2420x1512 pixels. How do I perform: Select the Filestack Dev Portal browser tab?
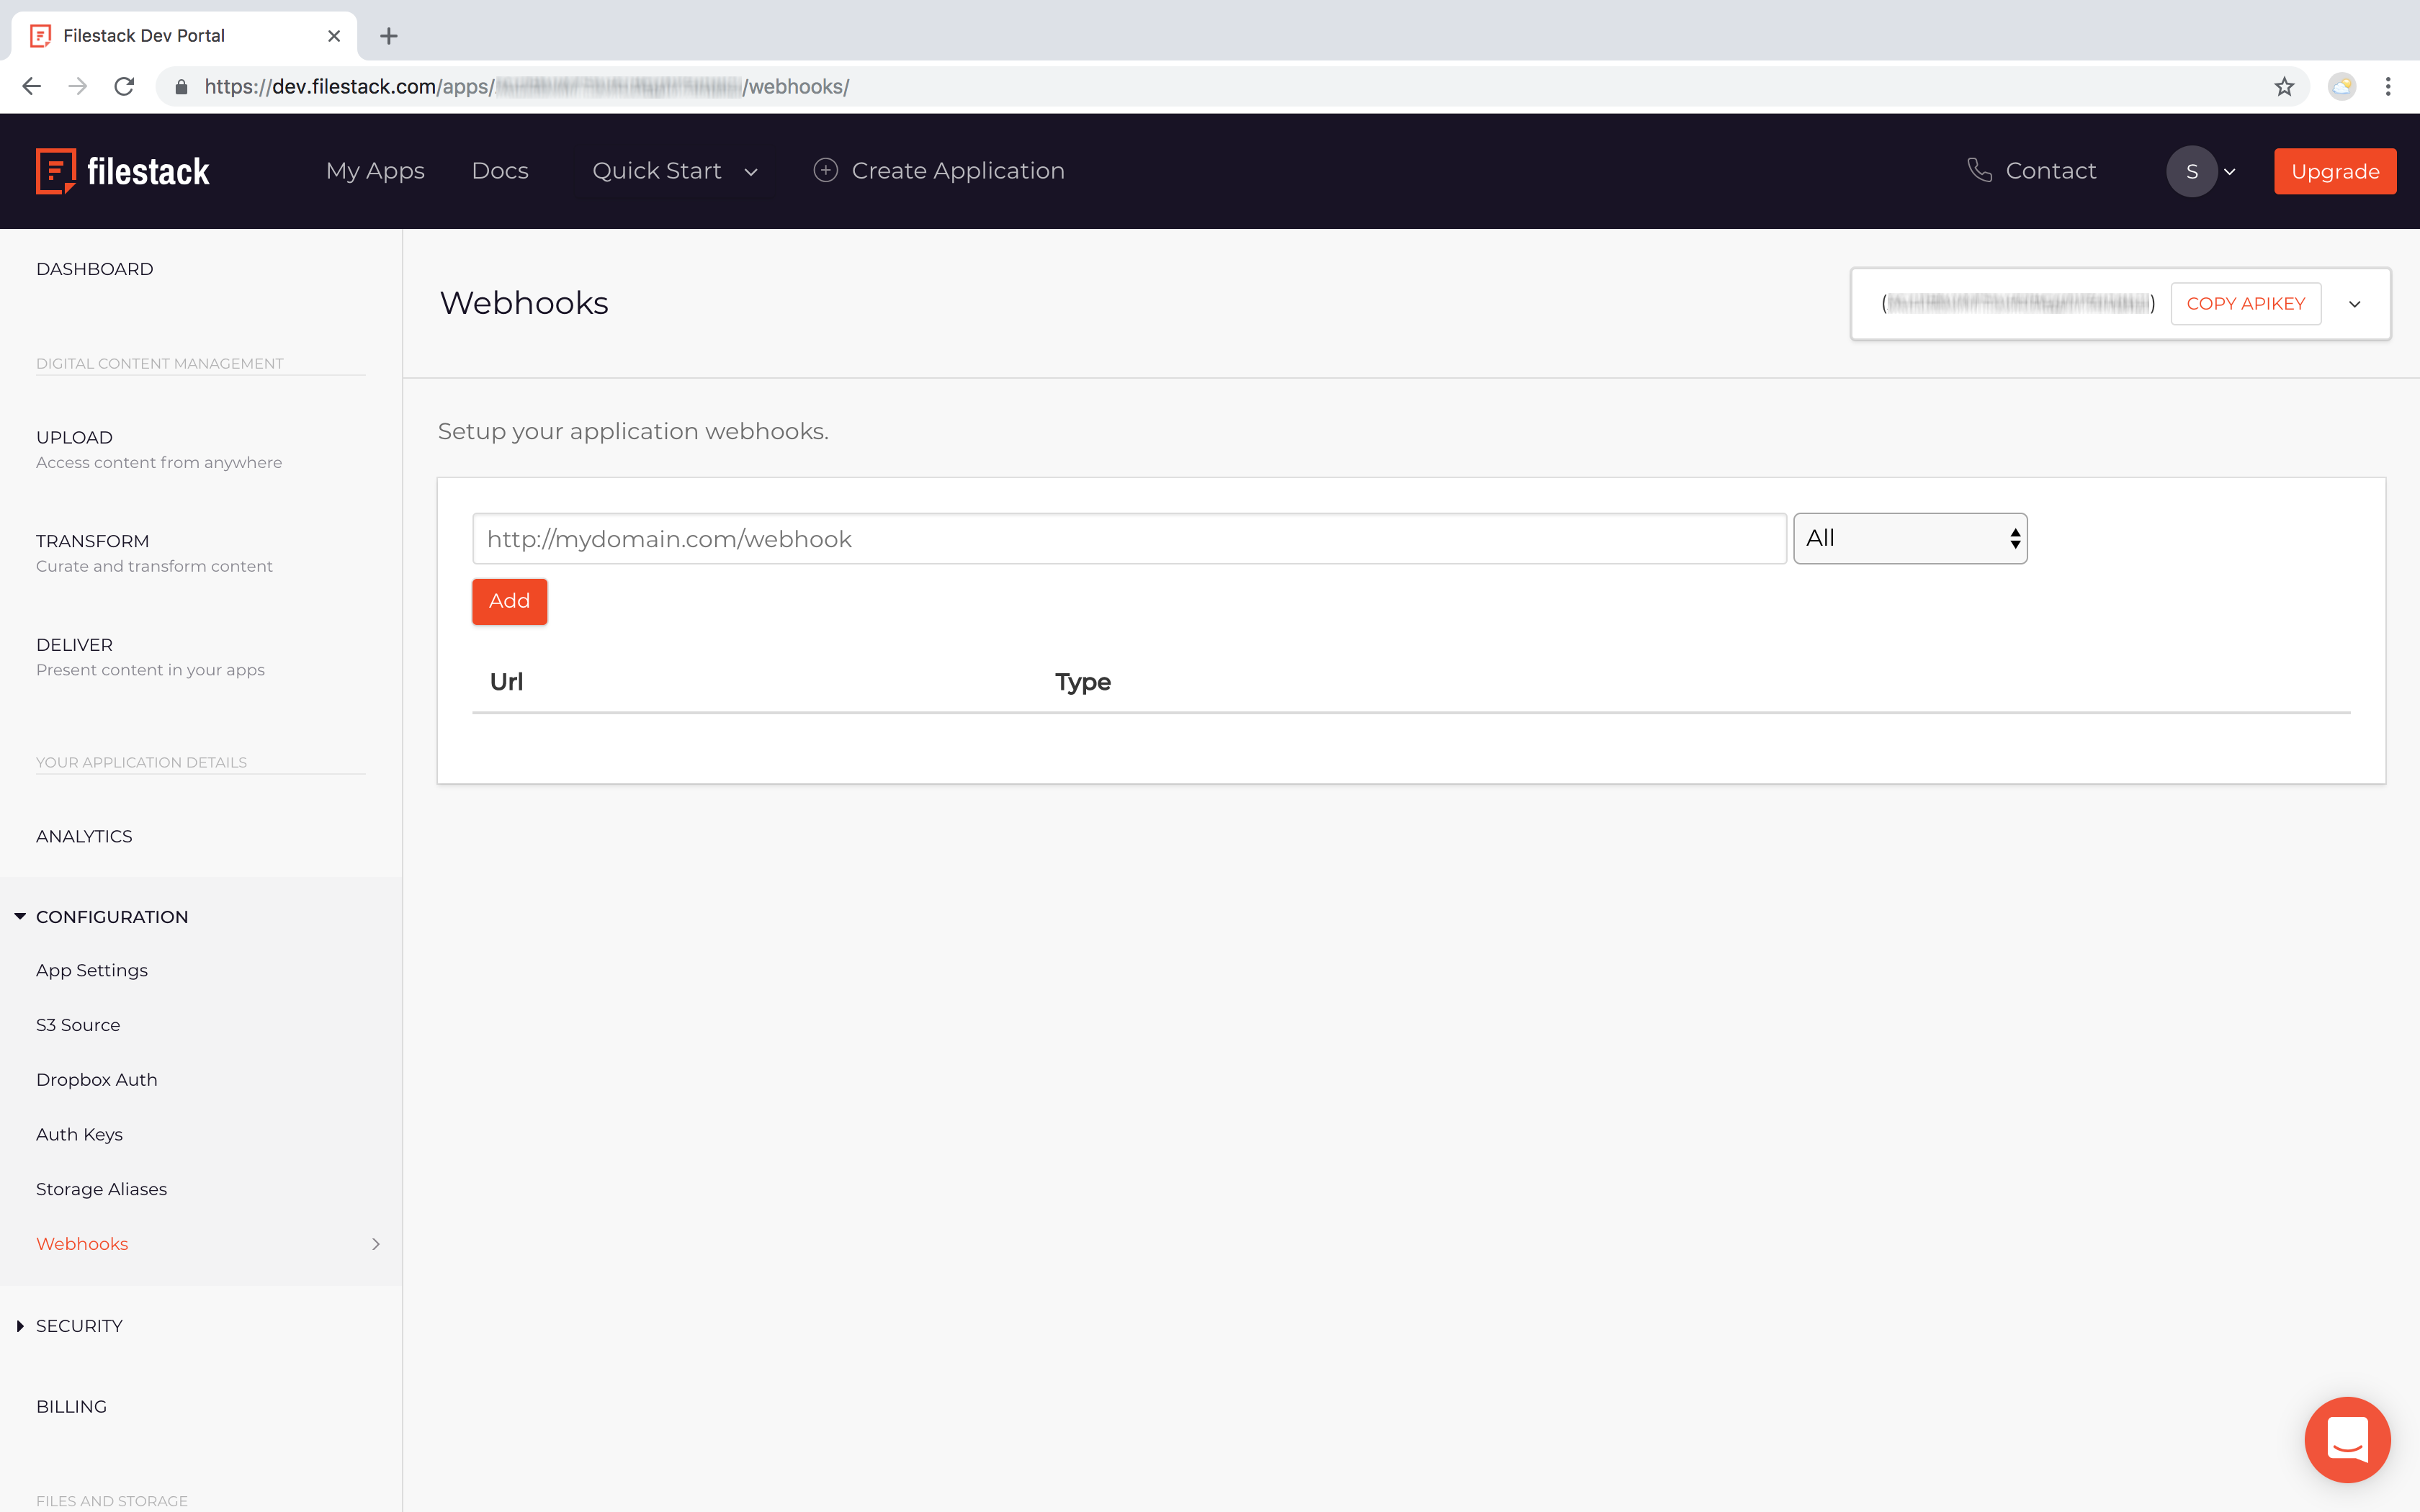point(183,36)
